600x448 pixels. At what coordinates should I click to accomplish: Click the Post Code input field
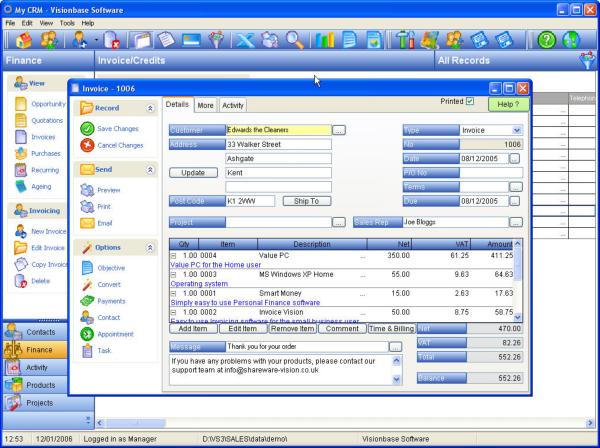click(x=250, y=201)
